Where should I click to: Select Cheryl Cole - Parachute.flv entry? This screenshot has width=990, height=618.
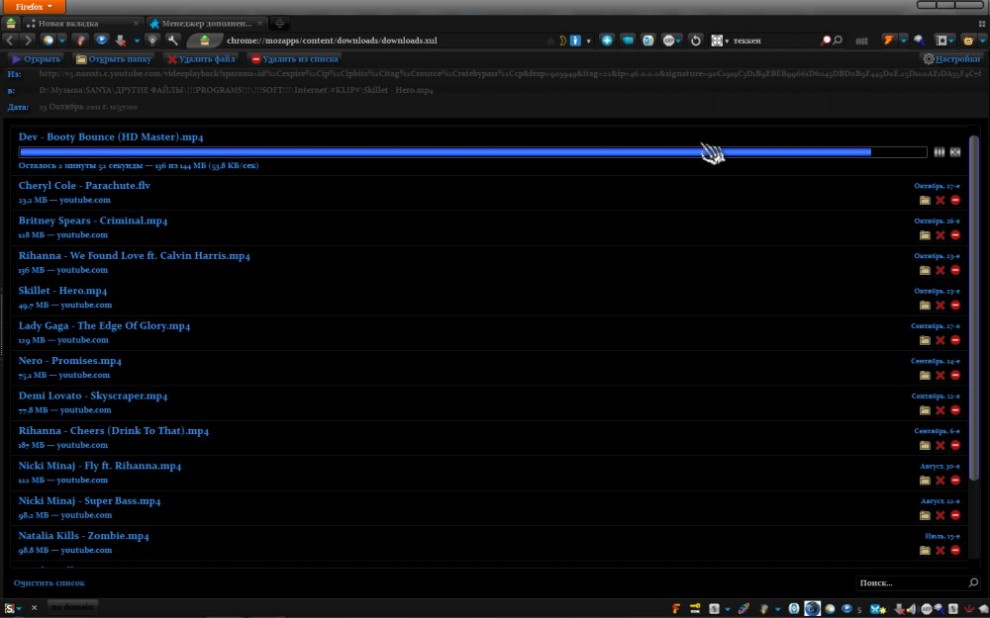click(x=489, y=193)
